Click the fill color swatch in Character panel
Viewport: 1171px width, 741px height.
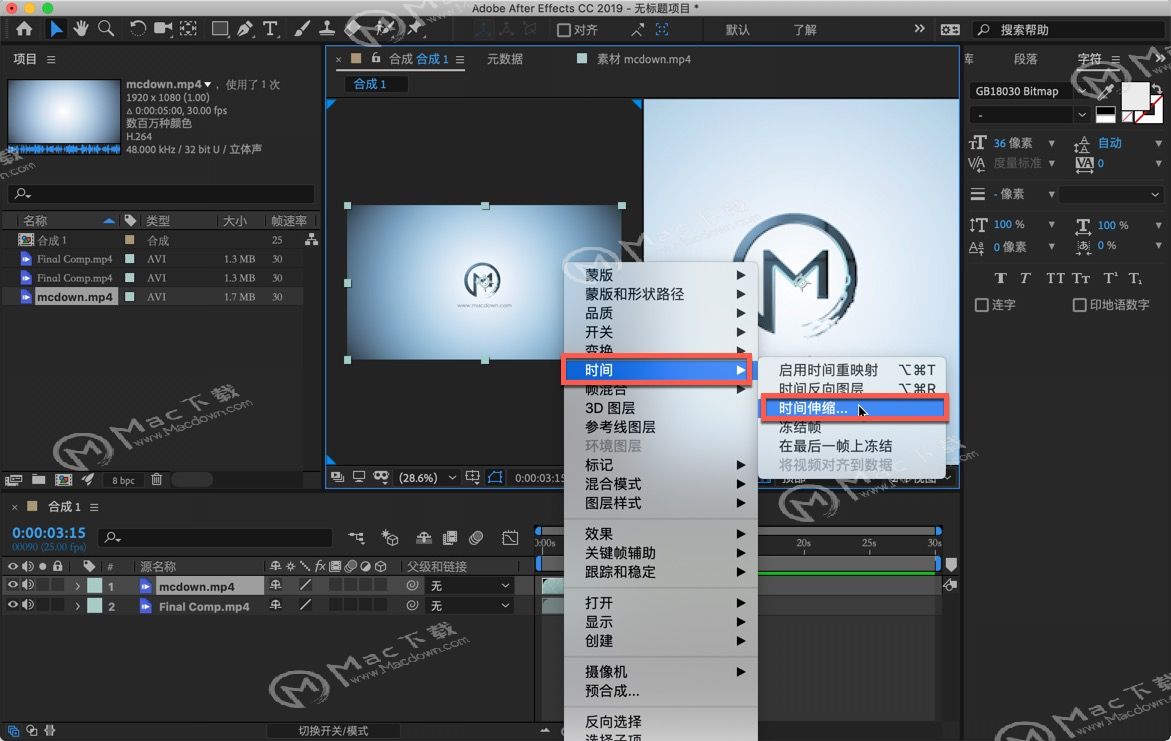pos(1135,96)
